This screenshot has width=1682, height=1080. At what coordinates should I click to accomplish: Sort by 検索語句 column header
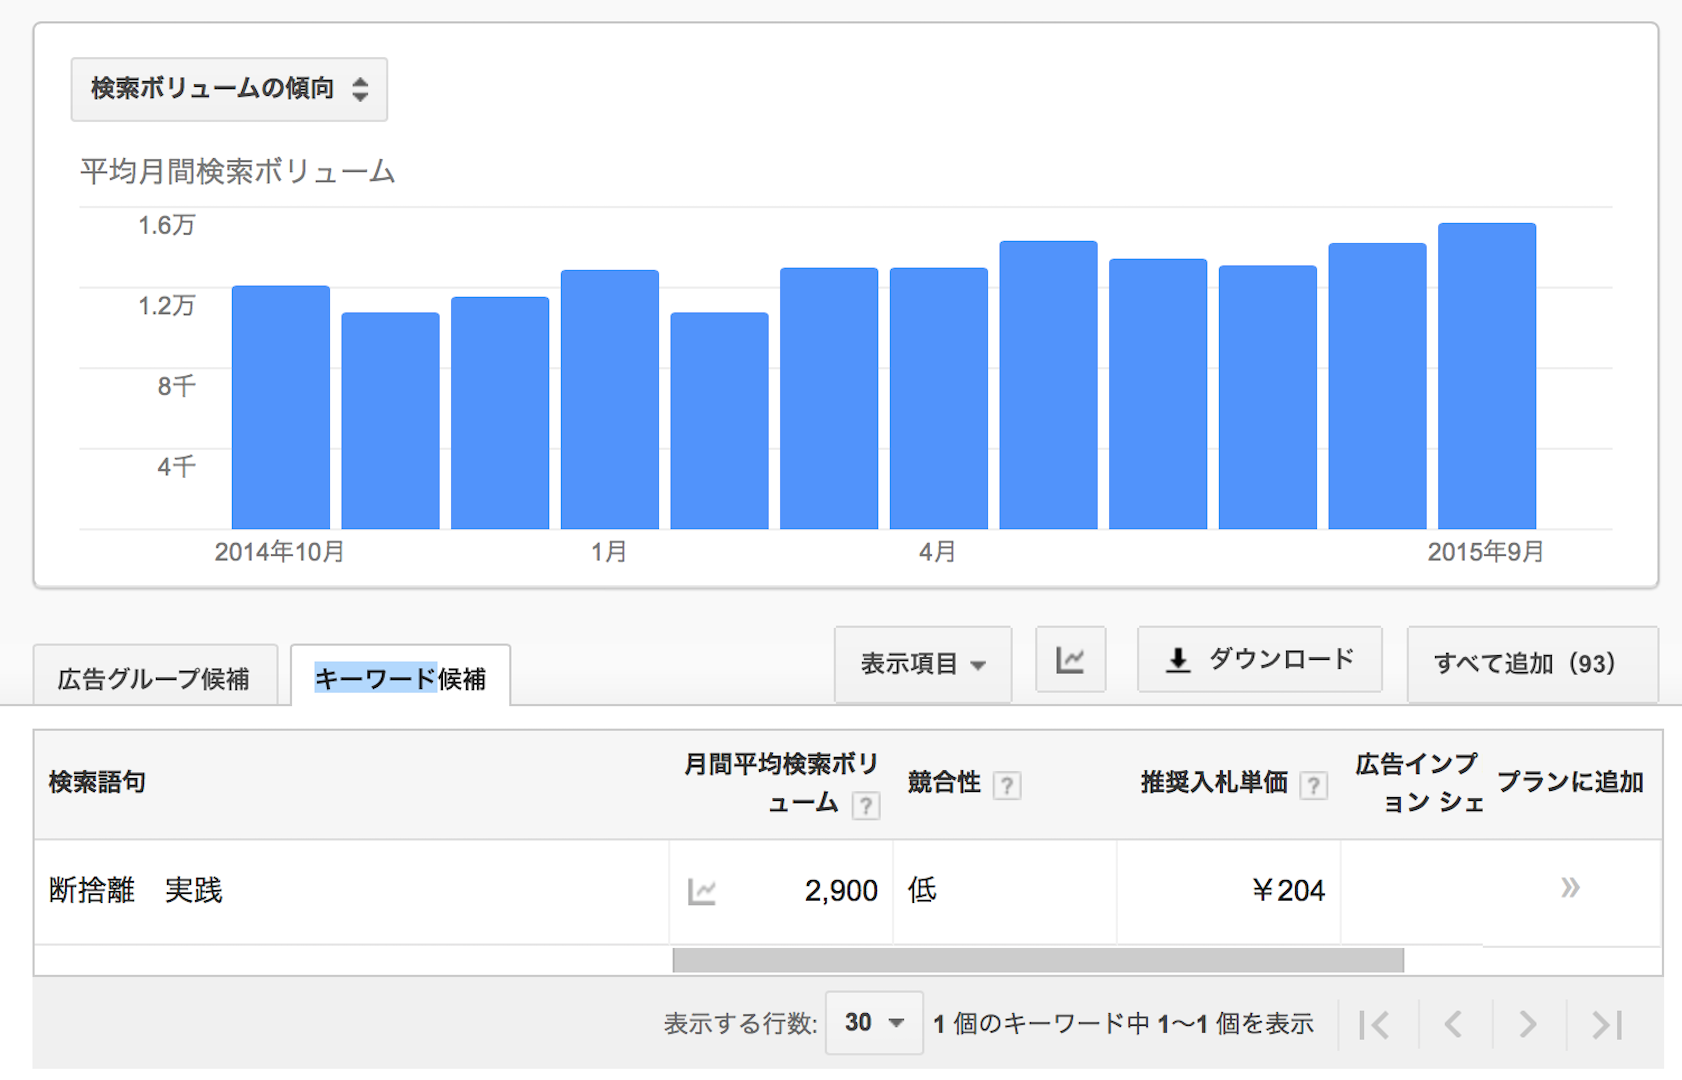coord(97,782)
